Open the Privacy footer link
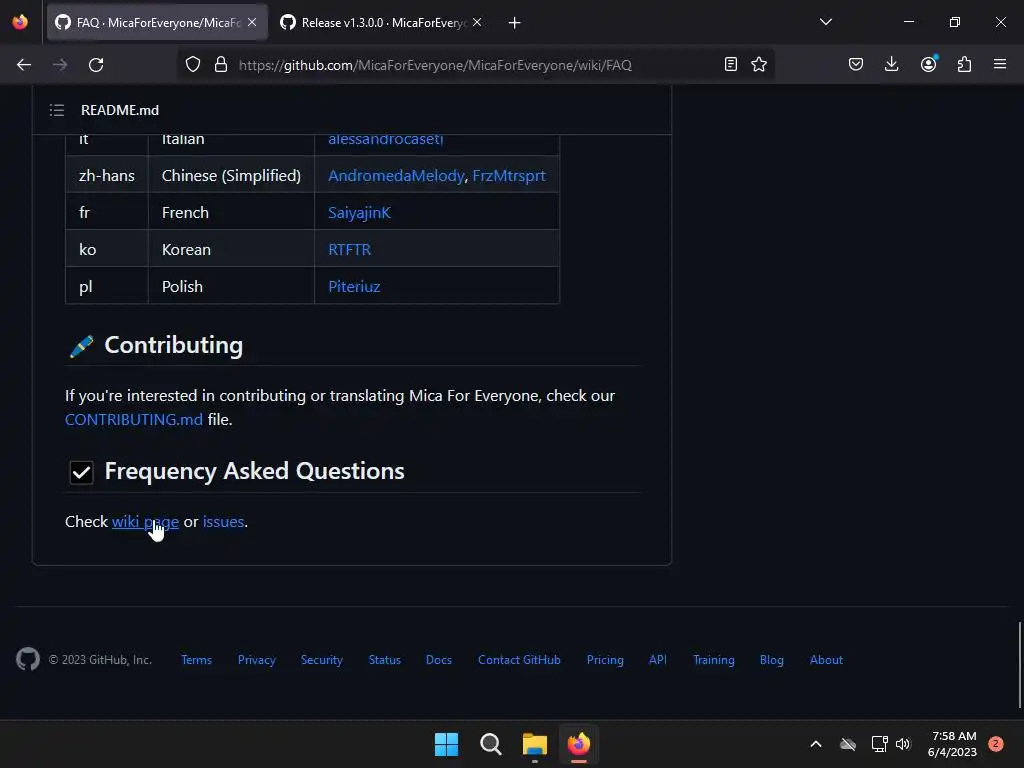The width and height of the screenshot is (1024, 768). click(257, 660)
